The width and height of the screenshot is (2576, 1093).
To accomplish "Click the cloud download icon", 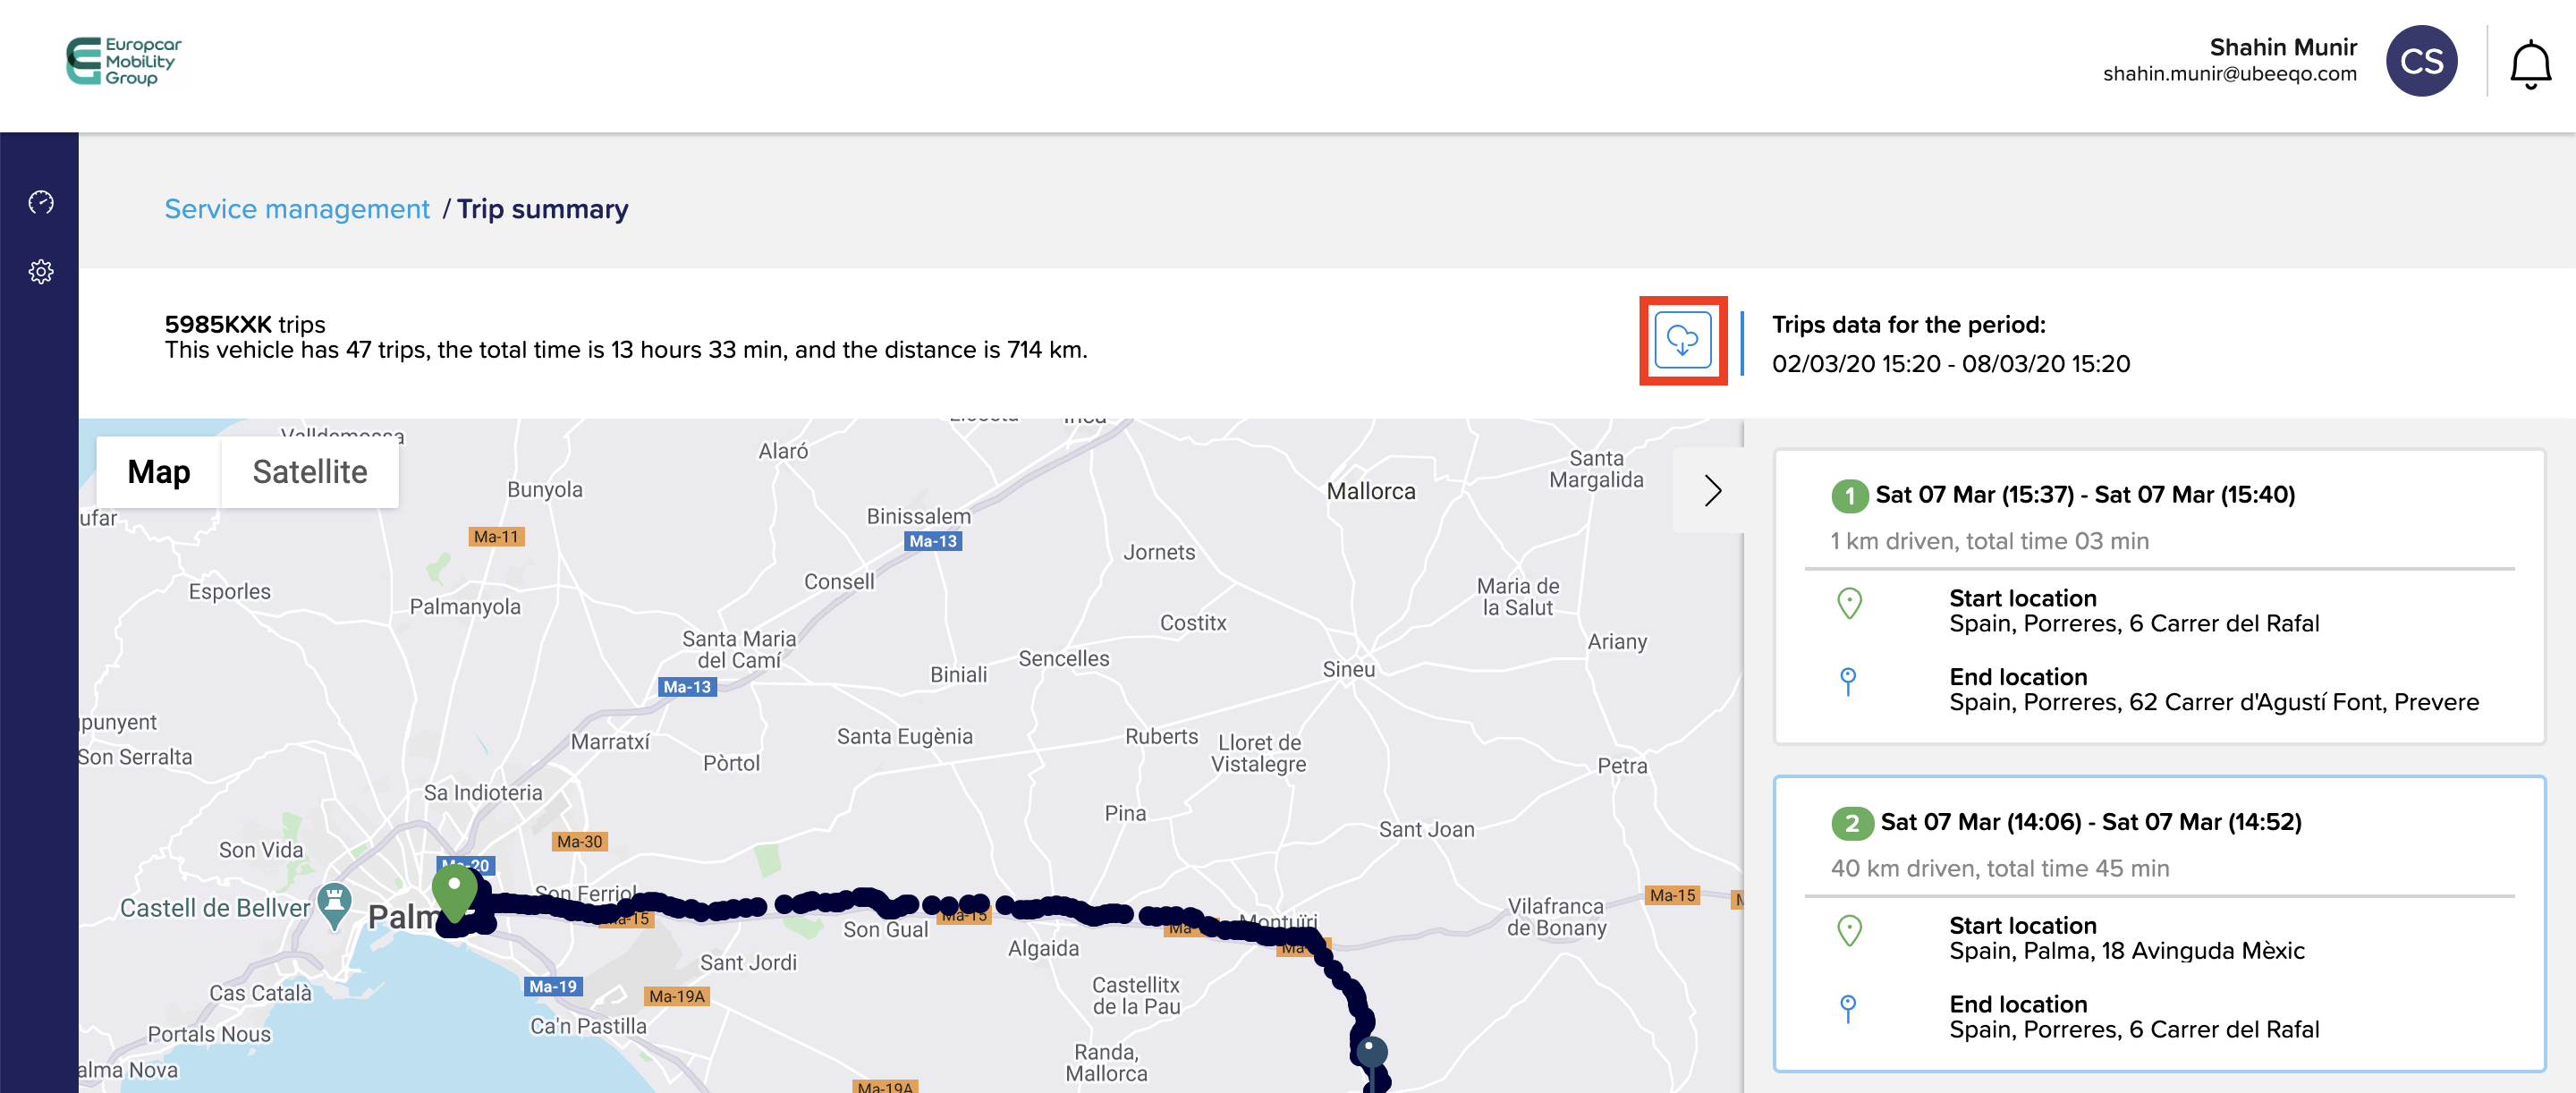I will point(1682,340).
